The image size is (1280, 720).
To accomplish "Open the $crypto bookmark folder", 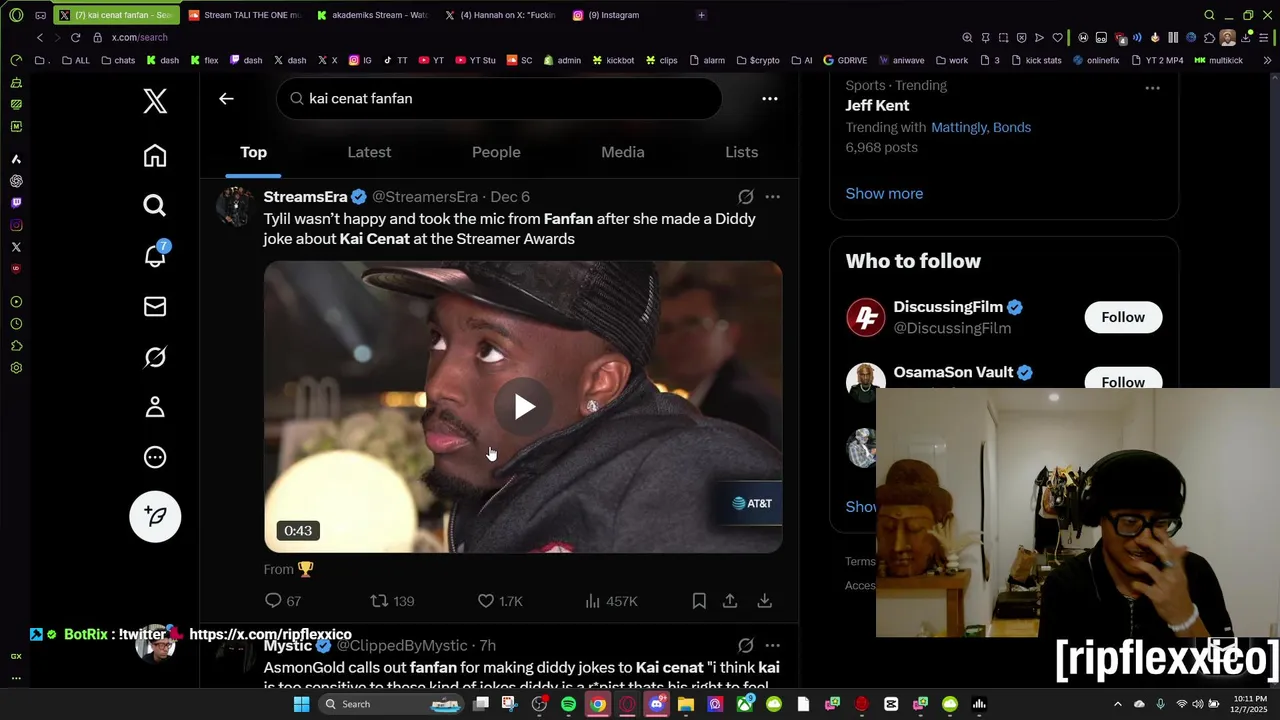I will [x=758, y=60].
